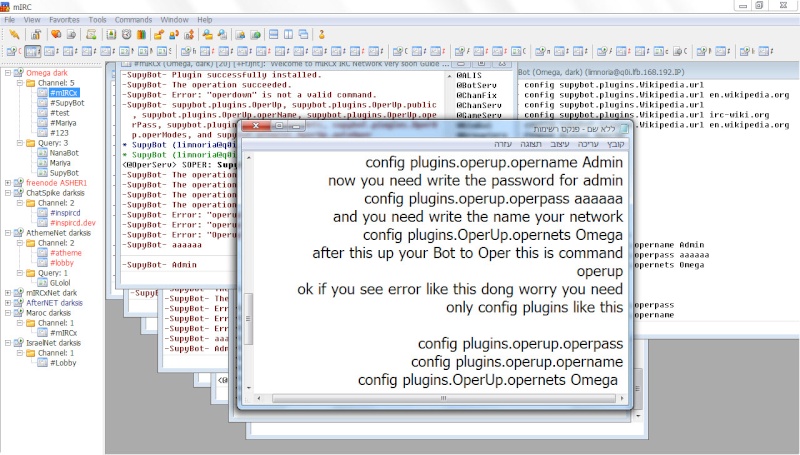Open the URLs List globe icon
Viewport: 800px width, 455px height.
pos(256,35)
